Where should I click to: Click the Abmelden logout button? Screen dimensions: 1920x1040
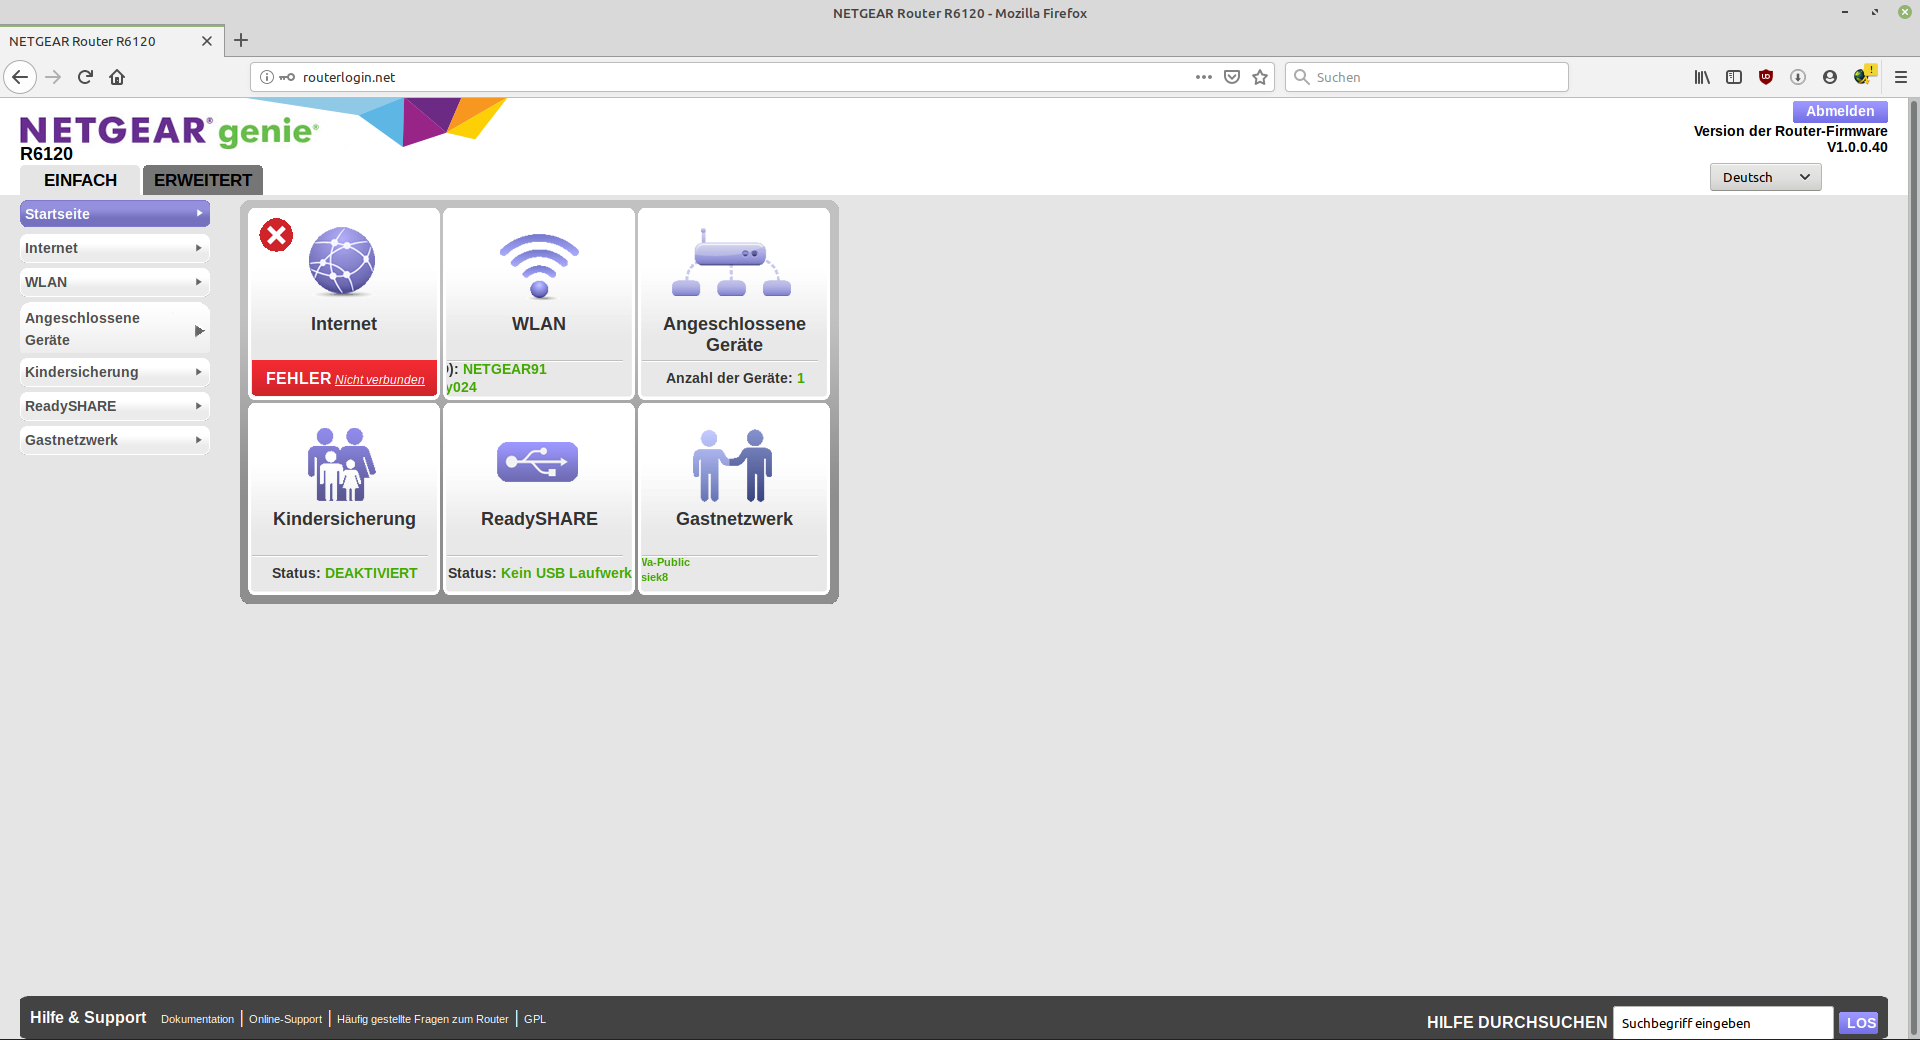(1839, 111)
